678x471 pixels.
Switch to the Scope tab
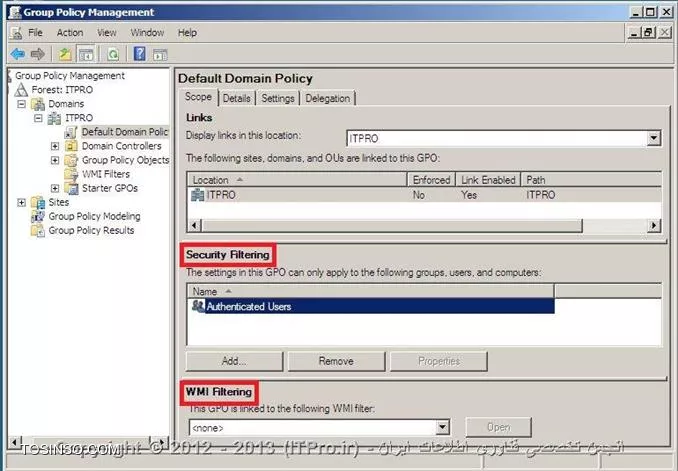198,97
